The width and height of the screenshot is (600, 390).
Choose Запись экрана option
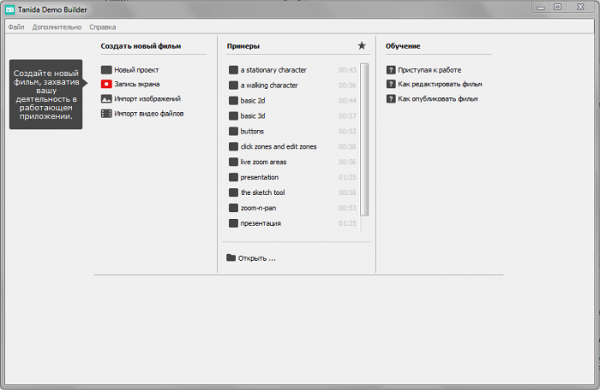pos(137,84)
